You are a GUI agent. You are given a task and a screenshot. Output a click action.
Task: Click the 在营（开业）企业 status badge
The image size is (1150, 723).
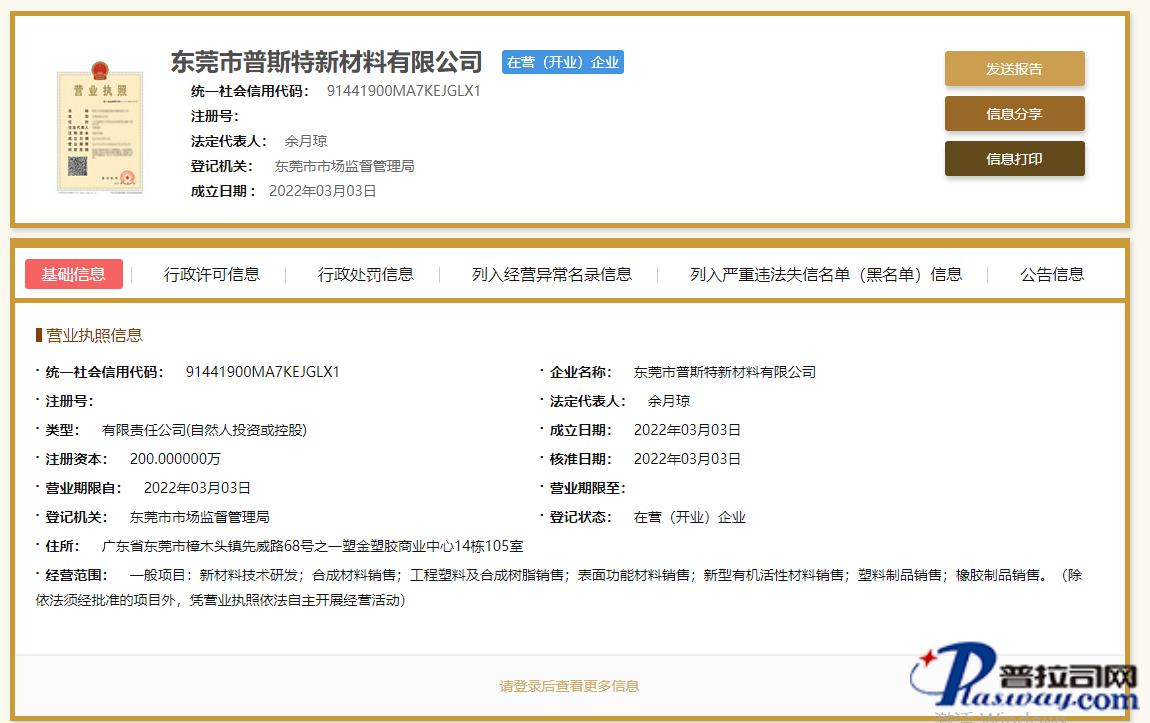pos(563,62)
